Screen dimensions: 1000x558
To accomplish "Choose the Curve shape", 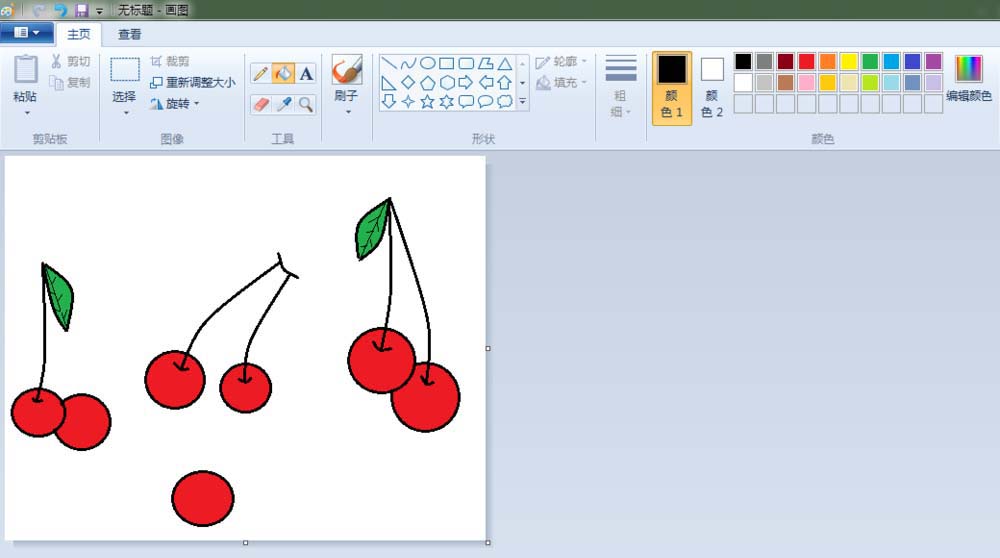I will [408, 63].
